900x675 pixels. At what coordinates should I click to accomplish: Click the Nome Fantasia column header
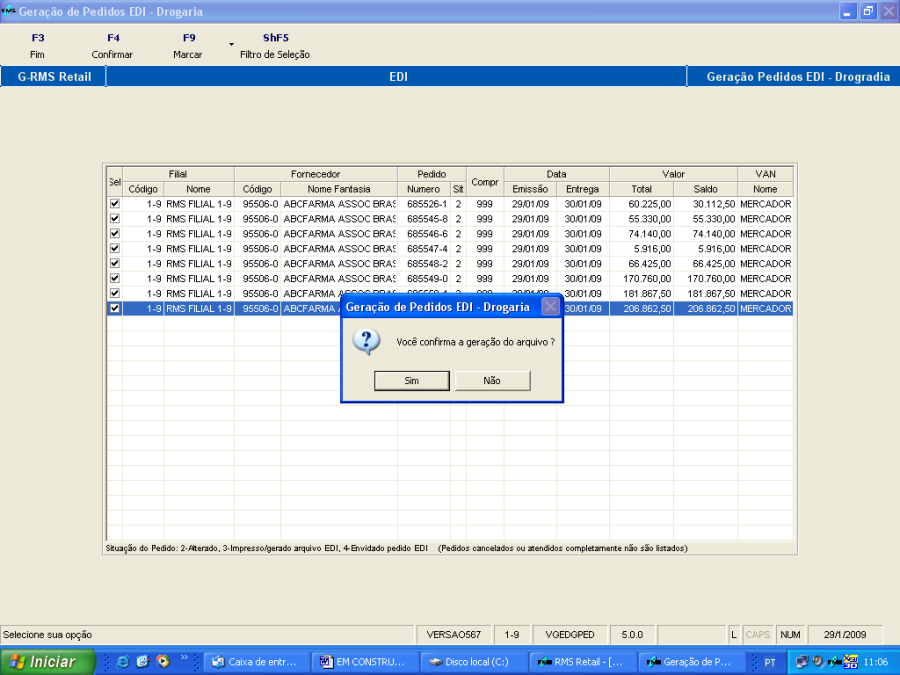[x=339, y=189]
